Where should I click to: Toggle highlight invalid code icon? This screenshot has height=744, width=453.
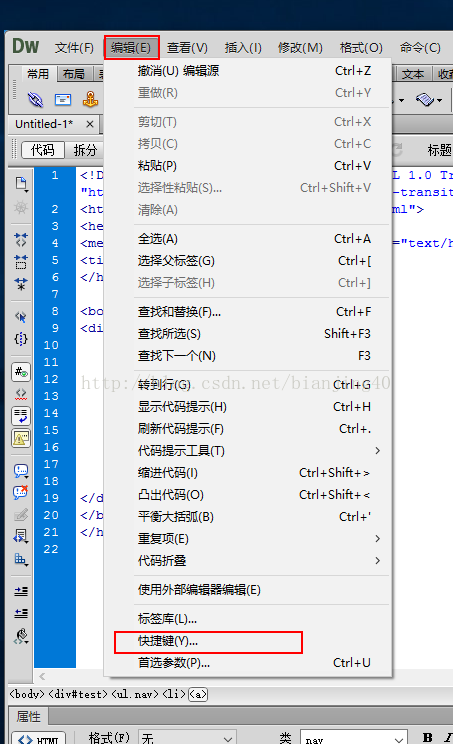(x=21, y=394)
